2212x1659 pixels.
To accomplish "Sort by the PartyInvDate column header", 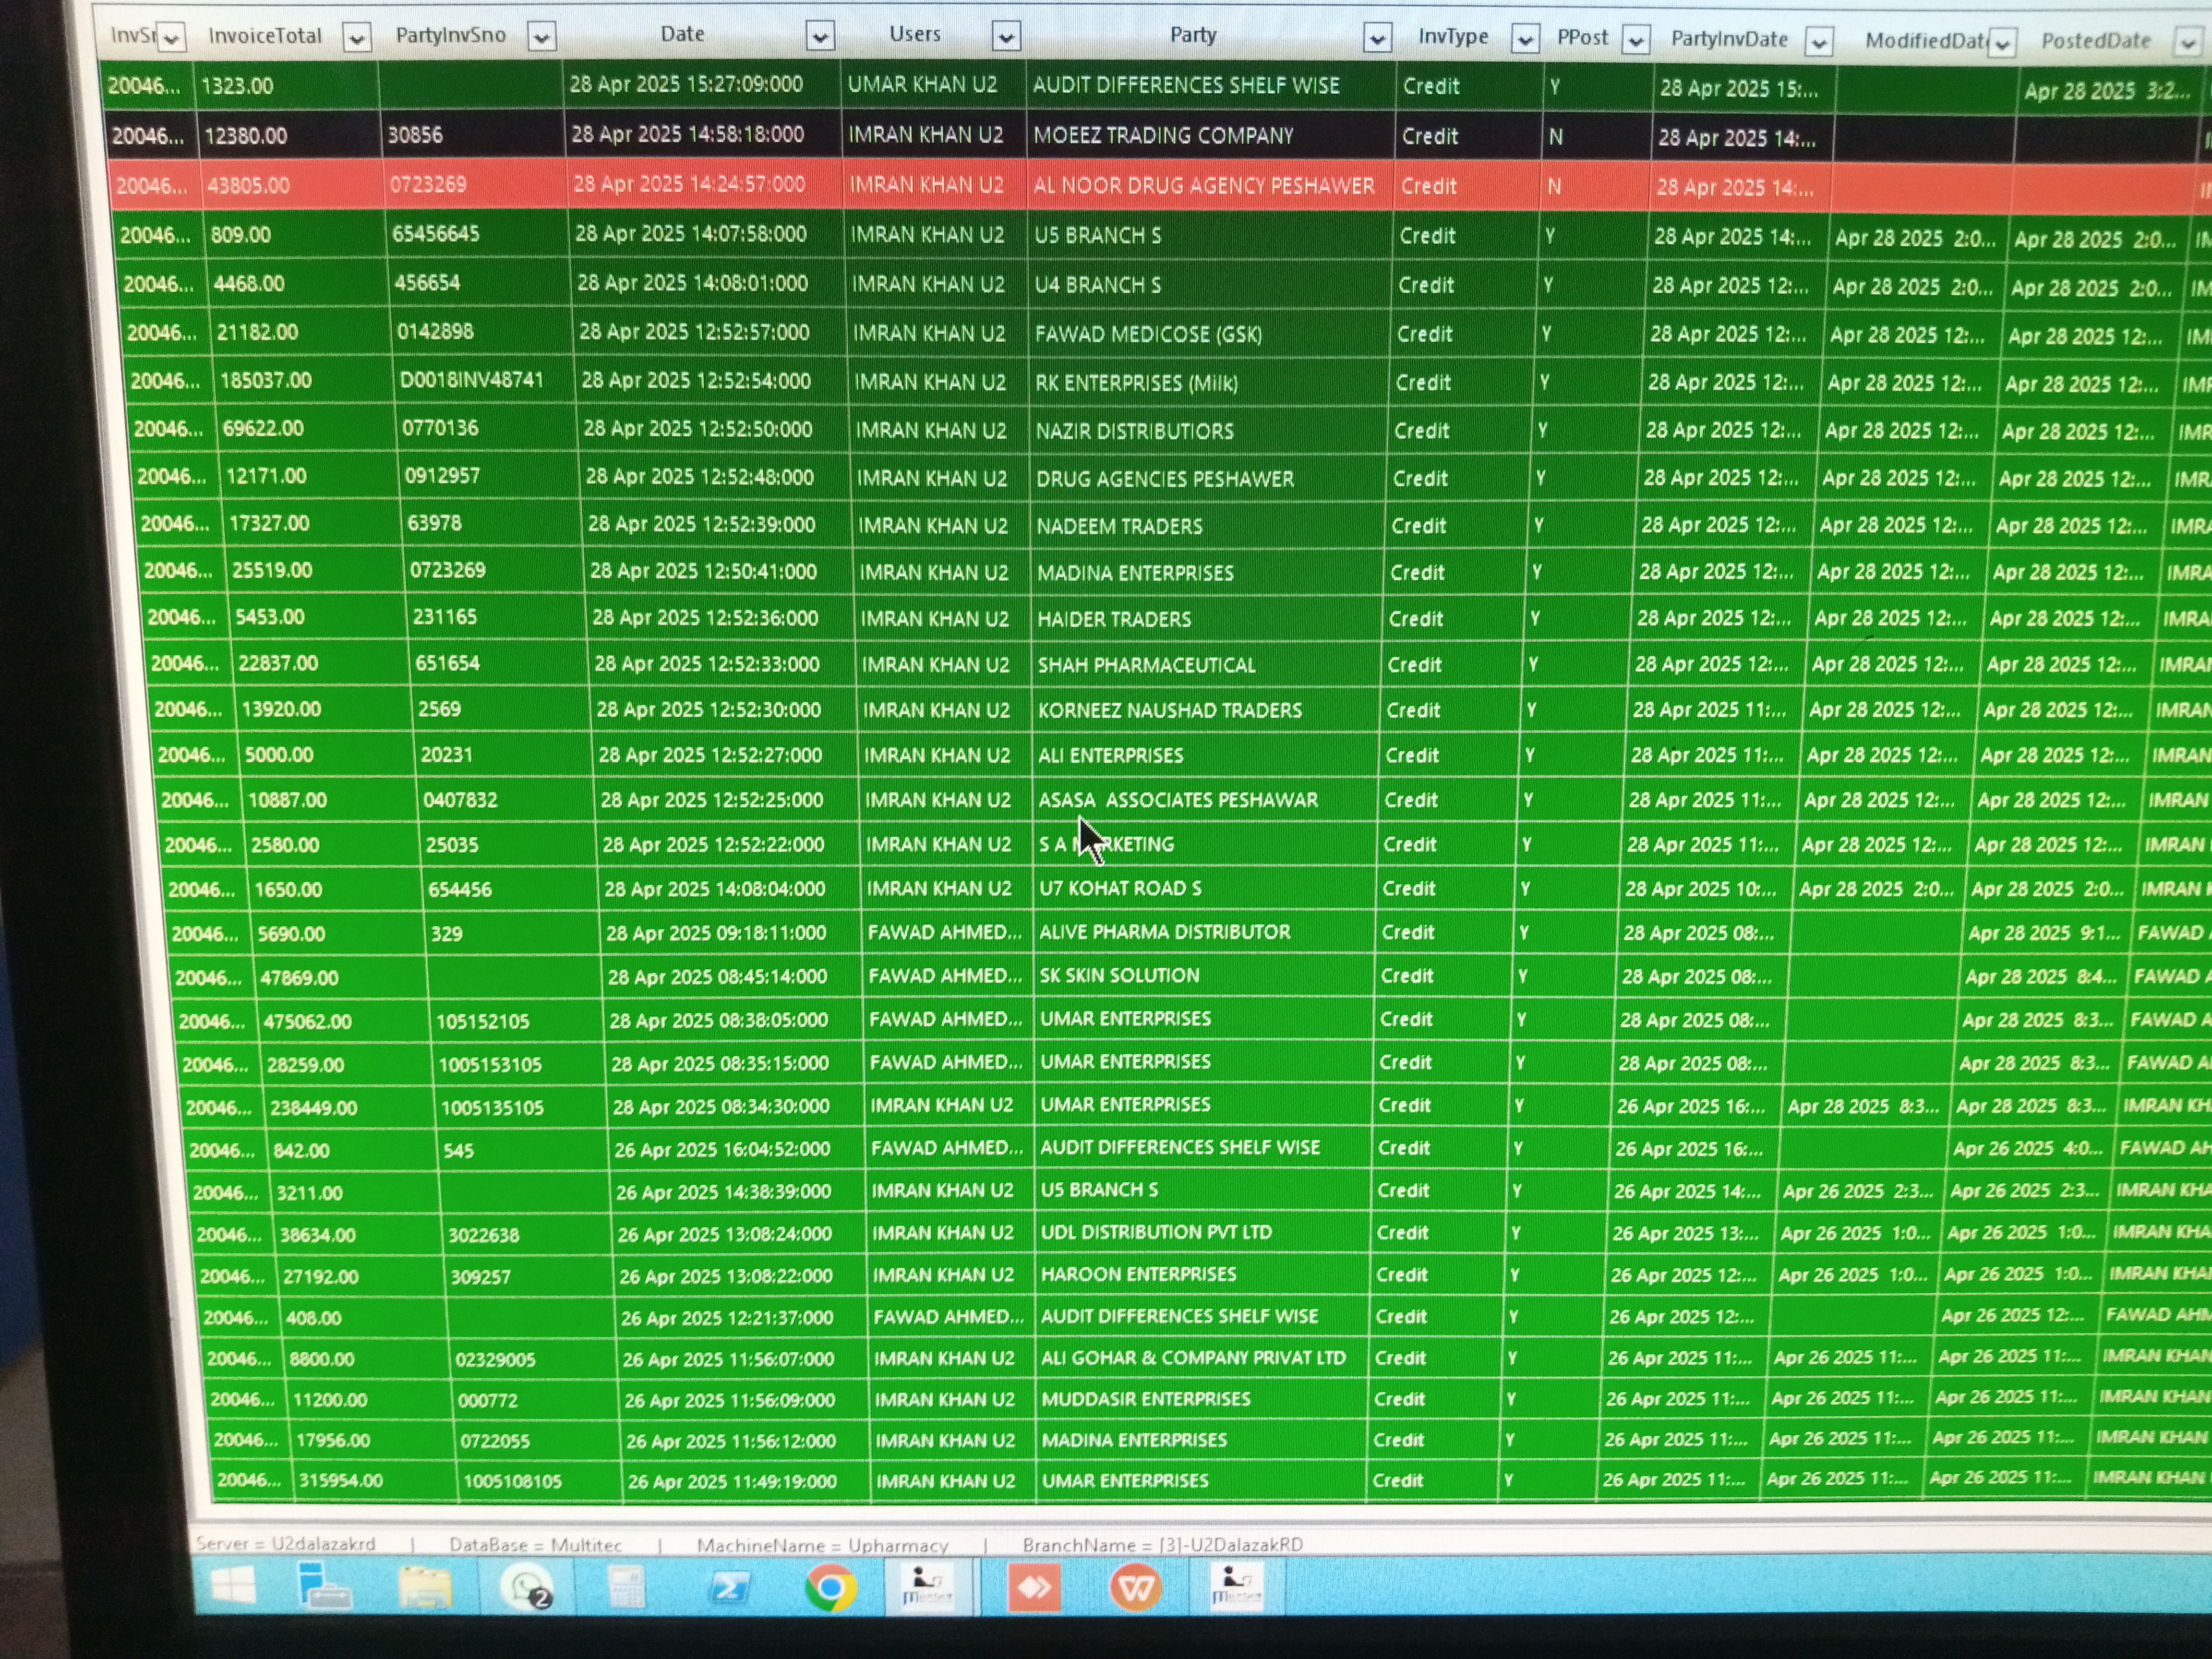I will pos(1729,40).
